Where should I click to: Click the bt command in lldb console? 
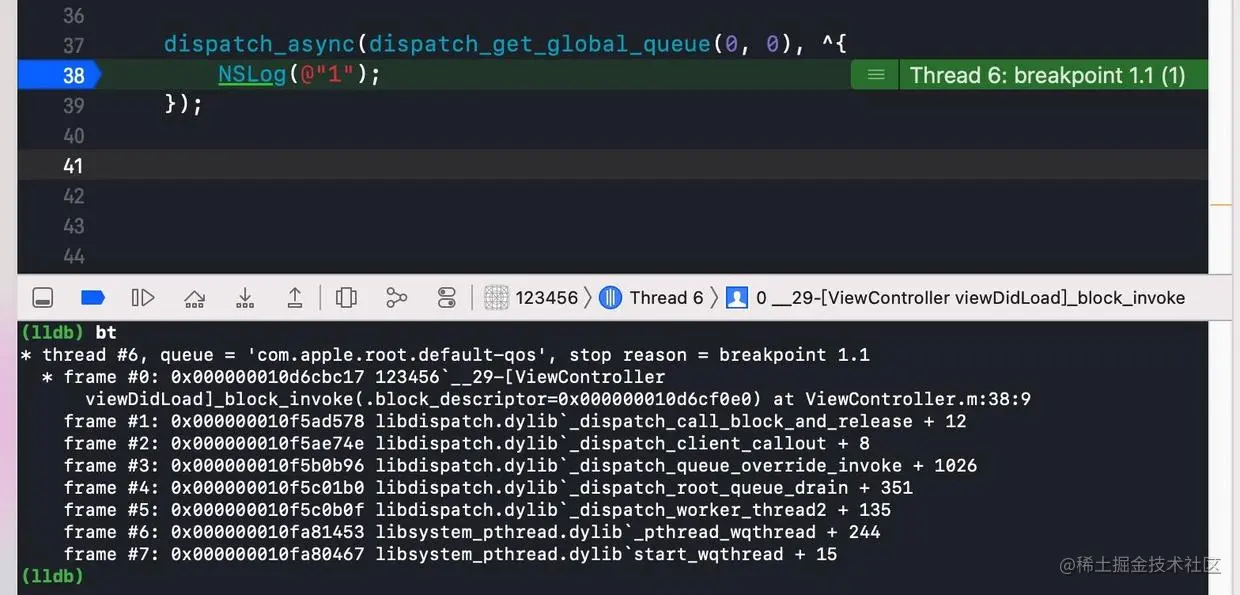[x=106, y=332]
